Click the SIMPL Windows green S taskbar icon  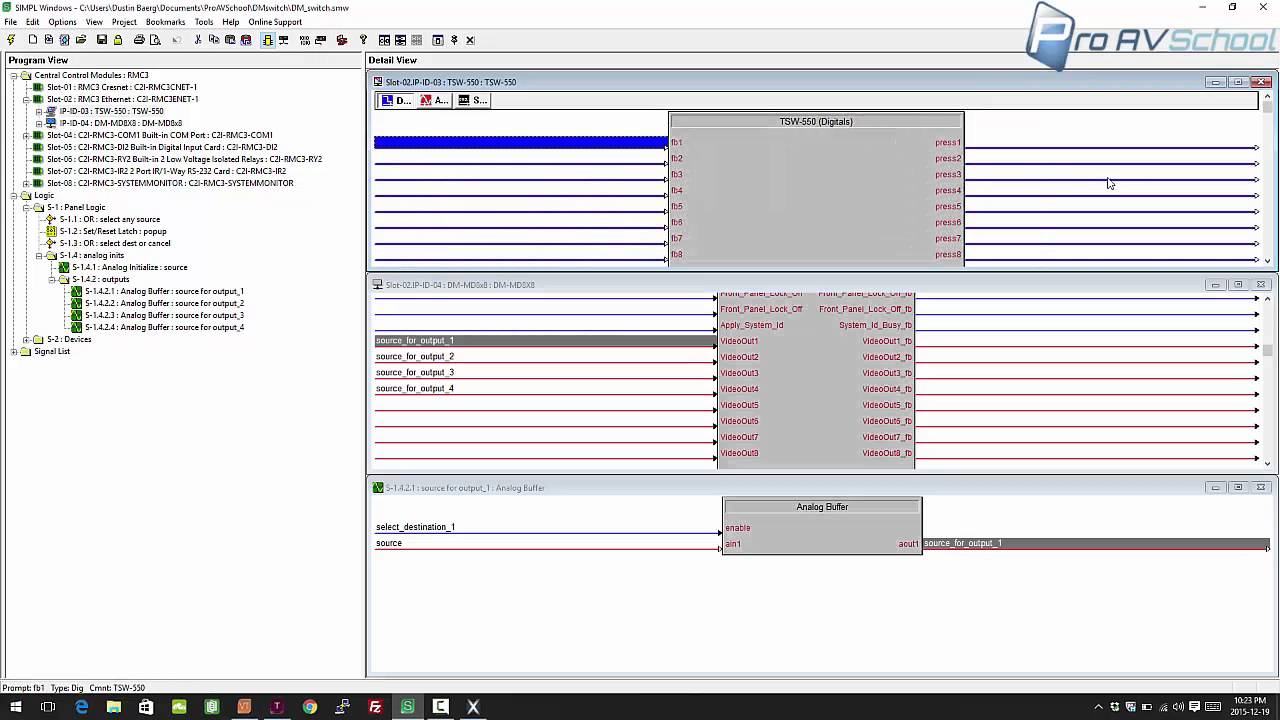point(407,707)
